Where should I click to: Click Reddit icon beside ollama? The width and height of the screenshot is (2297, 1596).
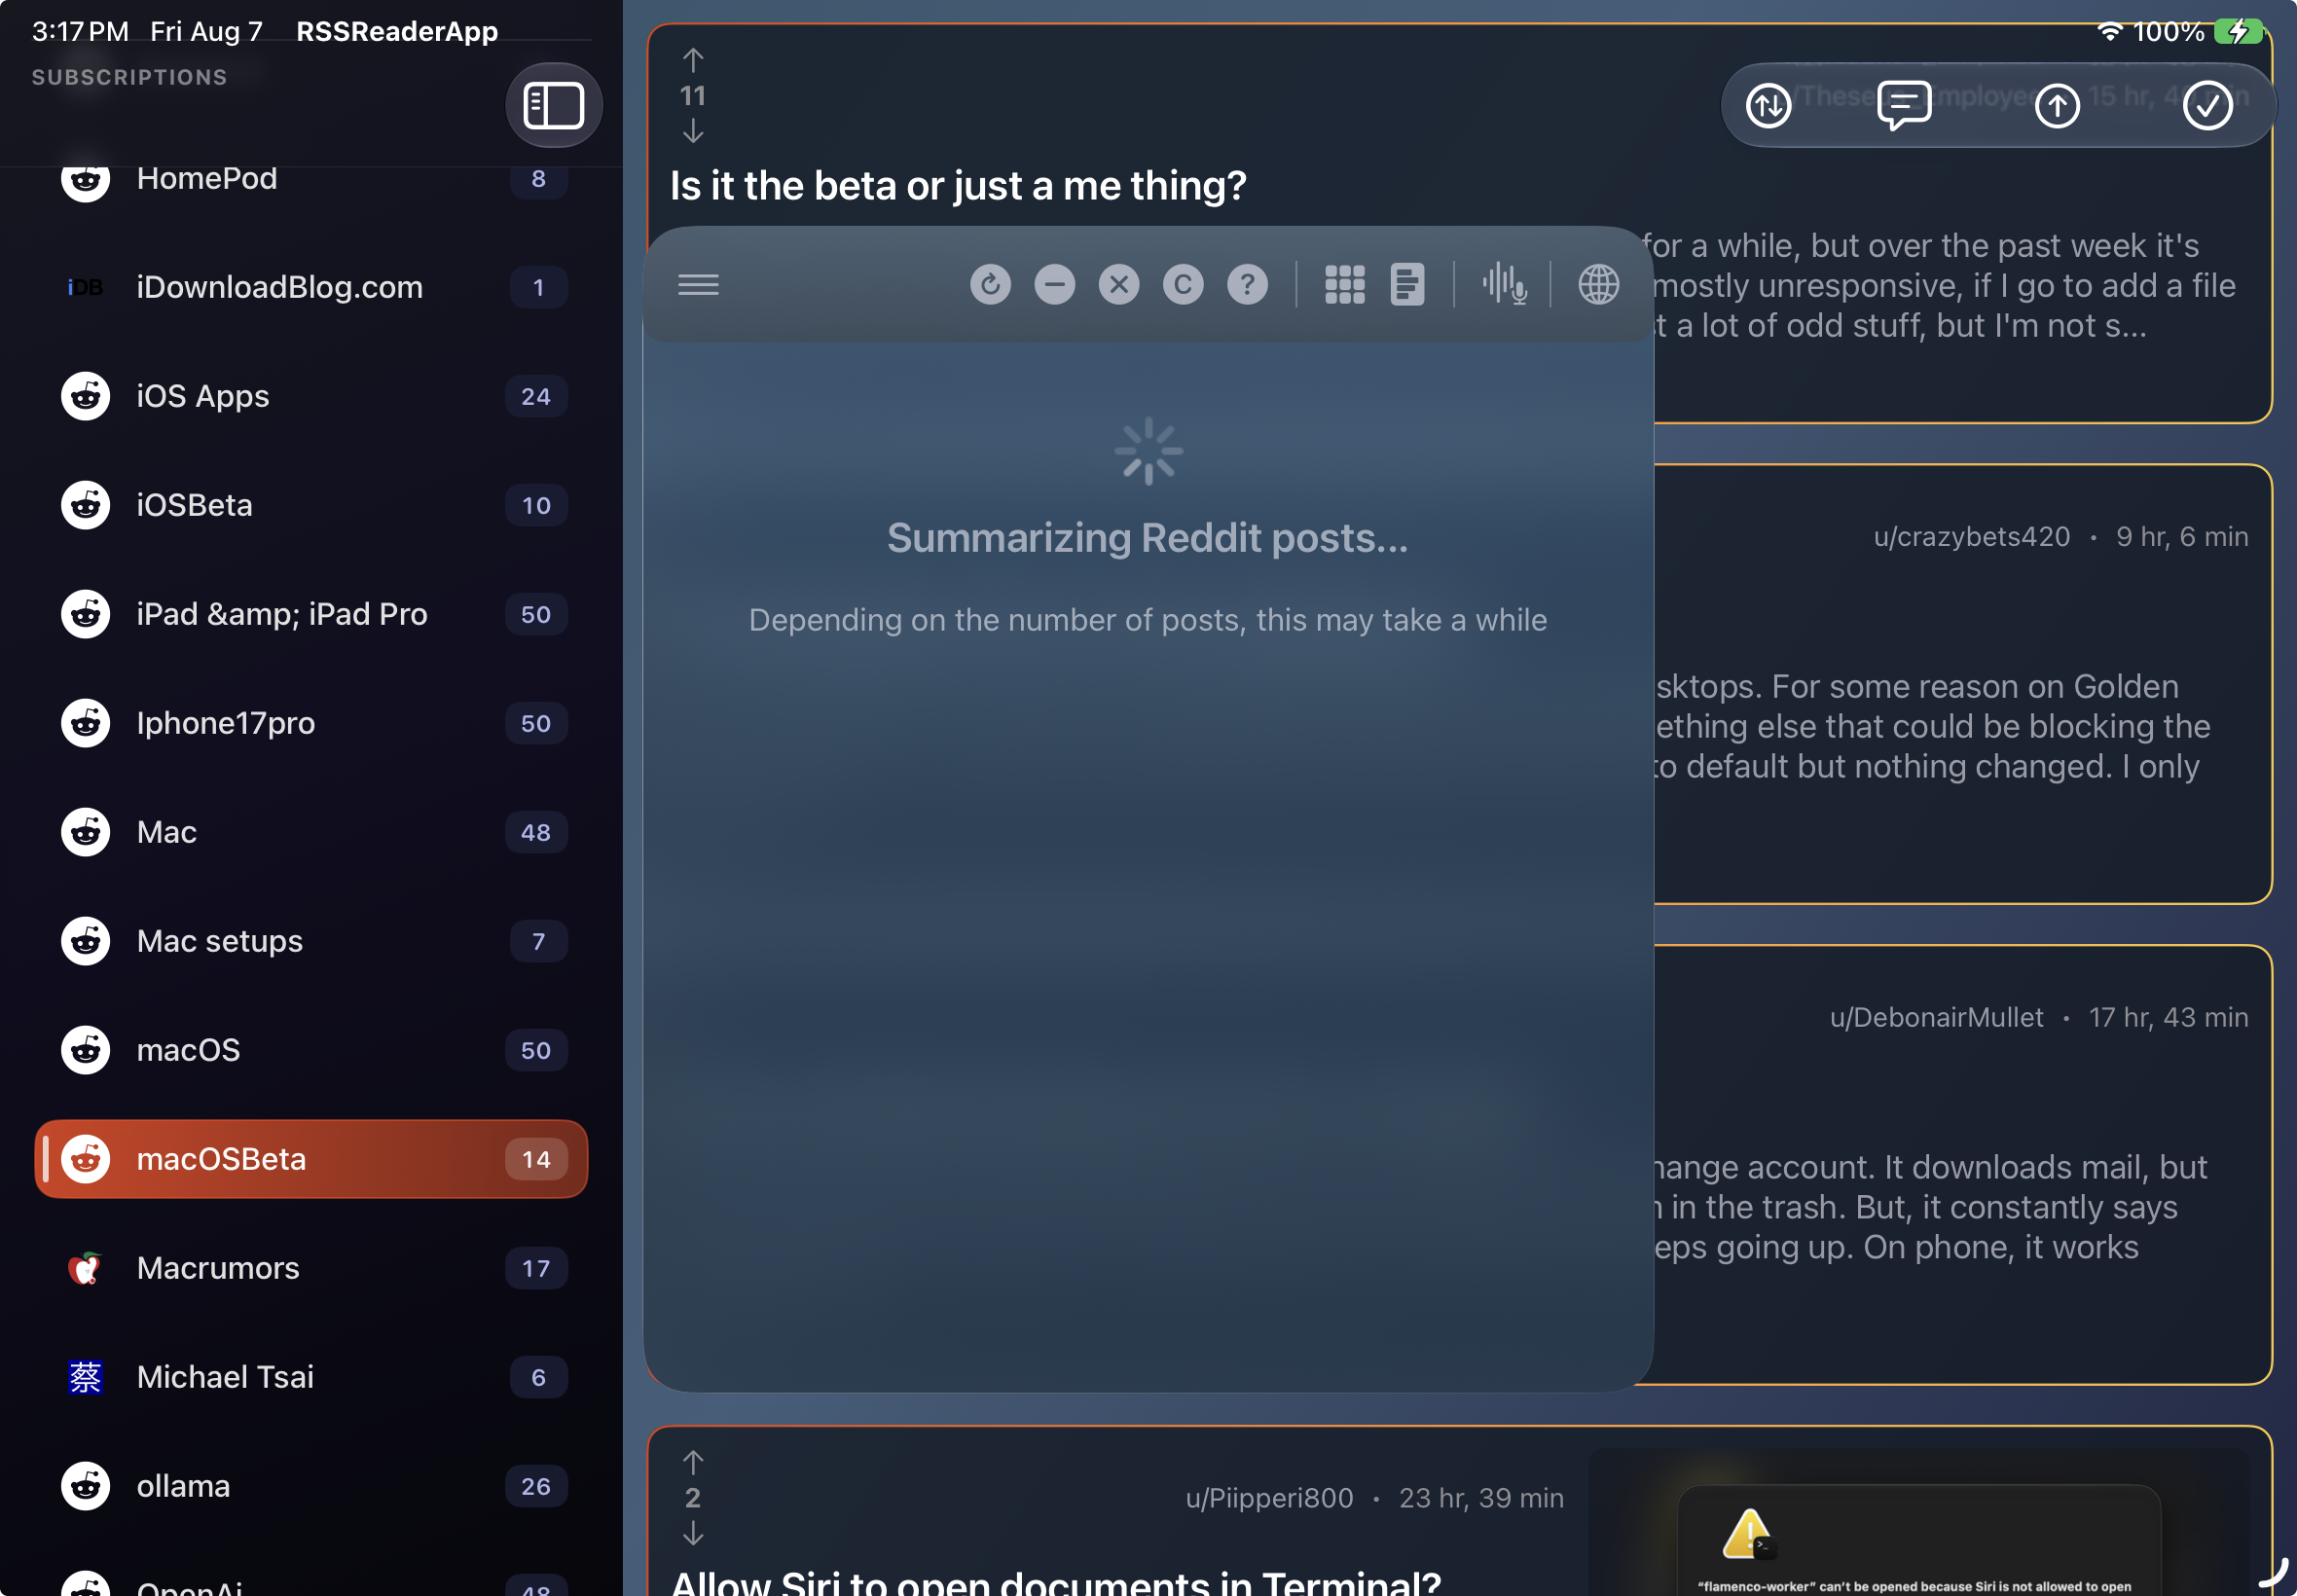click(85, 1486)
